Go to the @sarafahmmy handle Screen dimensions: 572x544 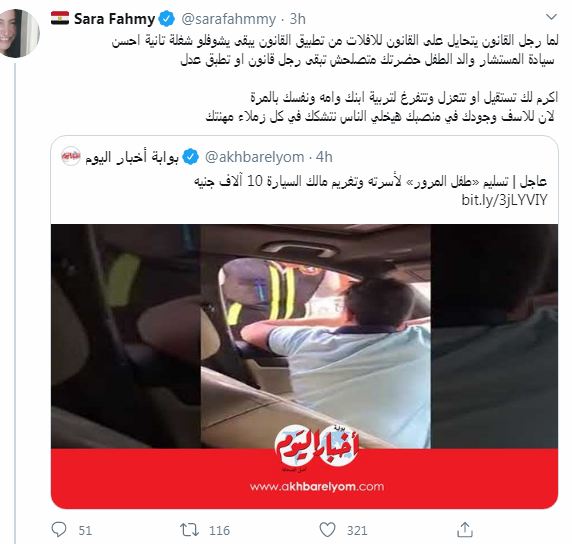coord(229,19)
